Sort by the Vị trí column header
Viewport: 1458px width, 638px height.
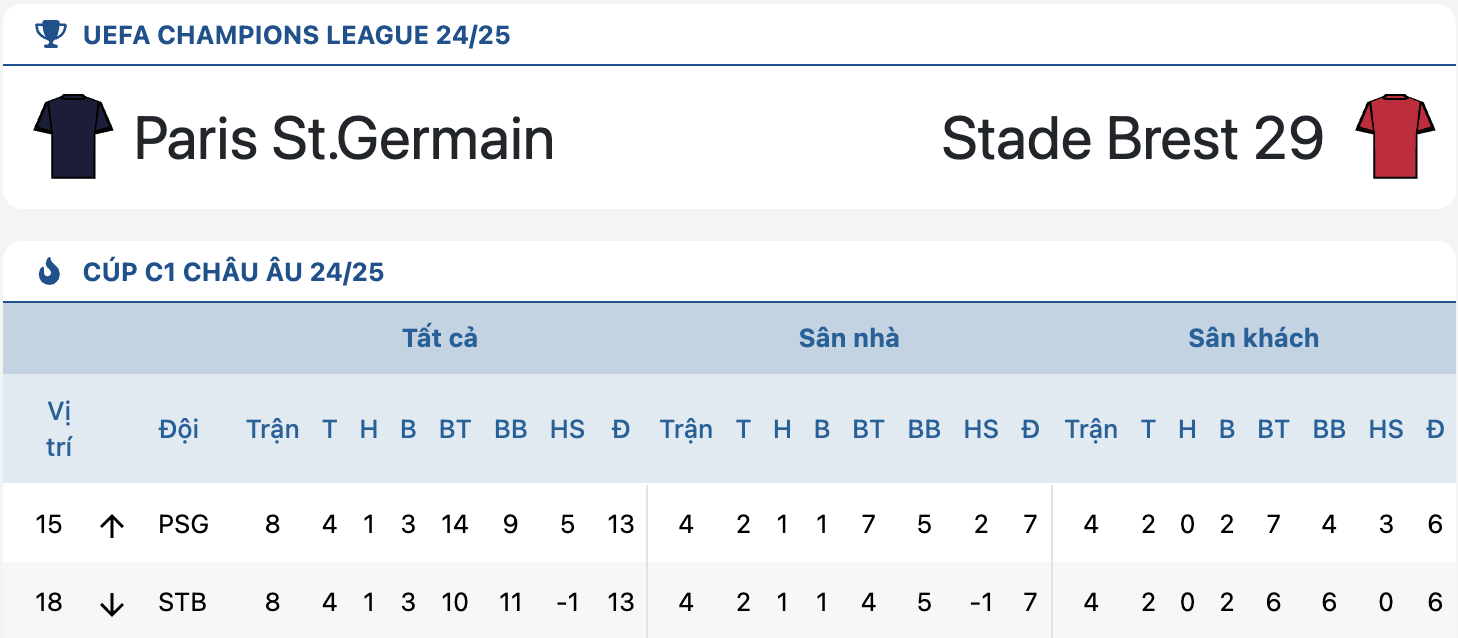pos(59,429)
